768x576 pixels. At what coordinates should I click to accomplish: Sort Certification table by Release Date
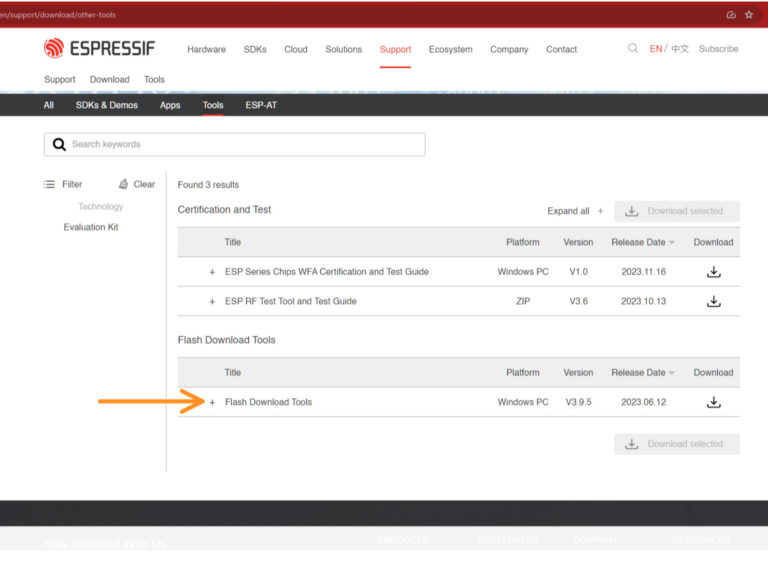[643, 242]
